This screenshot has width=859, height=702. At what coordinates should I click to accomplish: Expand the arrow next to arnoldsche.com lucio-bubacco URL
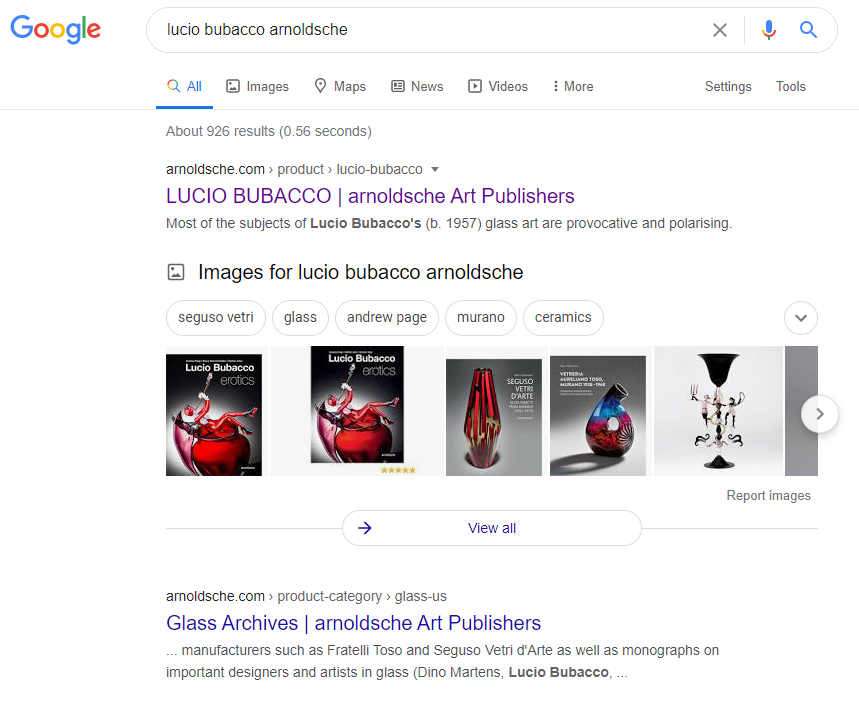tap(435, 169)
